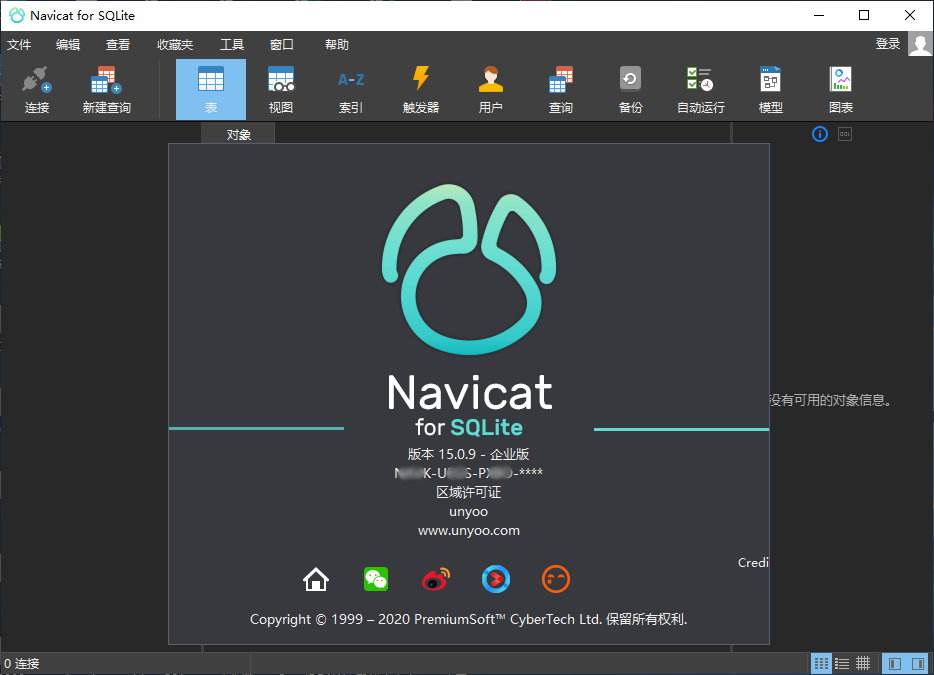Click the orange face icon in About dialog
934x675 pixels.
[x=556, y=579]
